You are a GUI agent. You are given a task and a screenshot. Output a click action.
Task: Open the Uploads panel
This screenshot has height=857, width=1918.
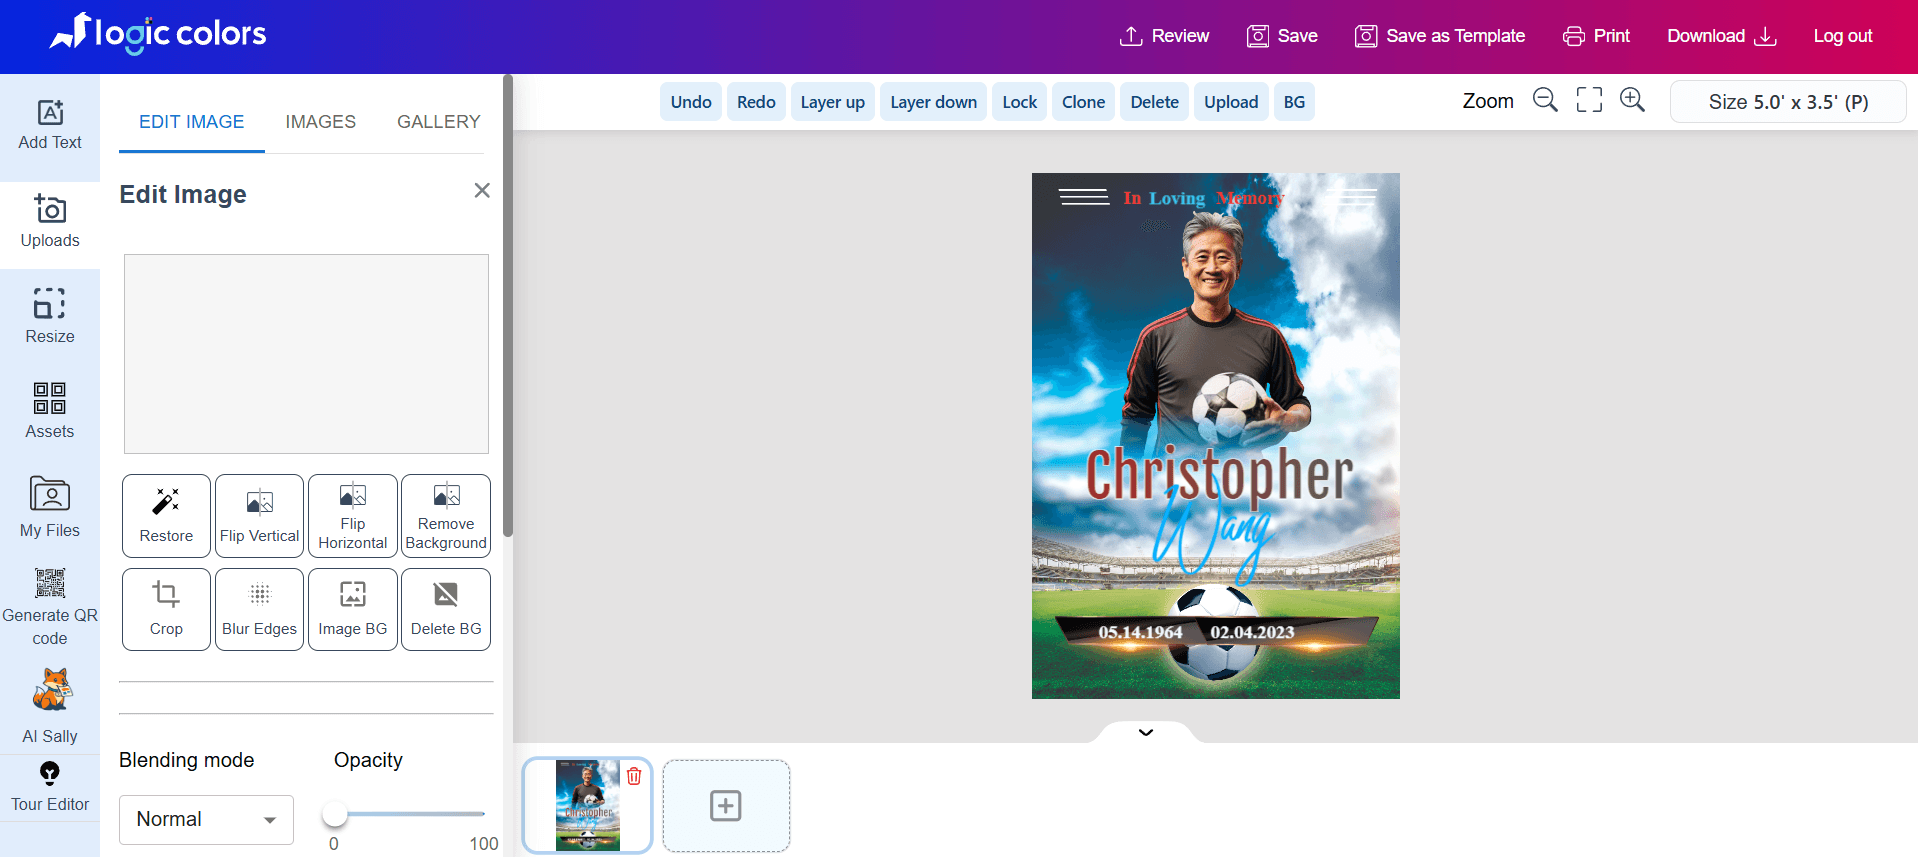50,222
